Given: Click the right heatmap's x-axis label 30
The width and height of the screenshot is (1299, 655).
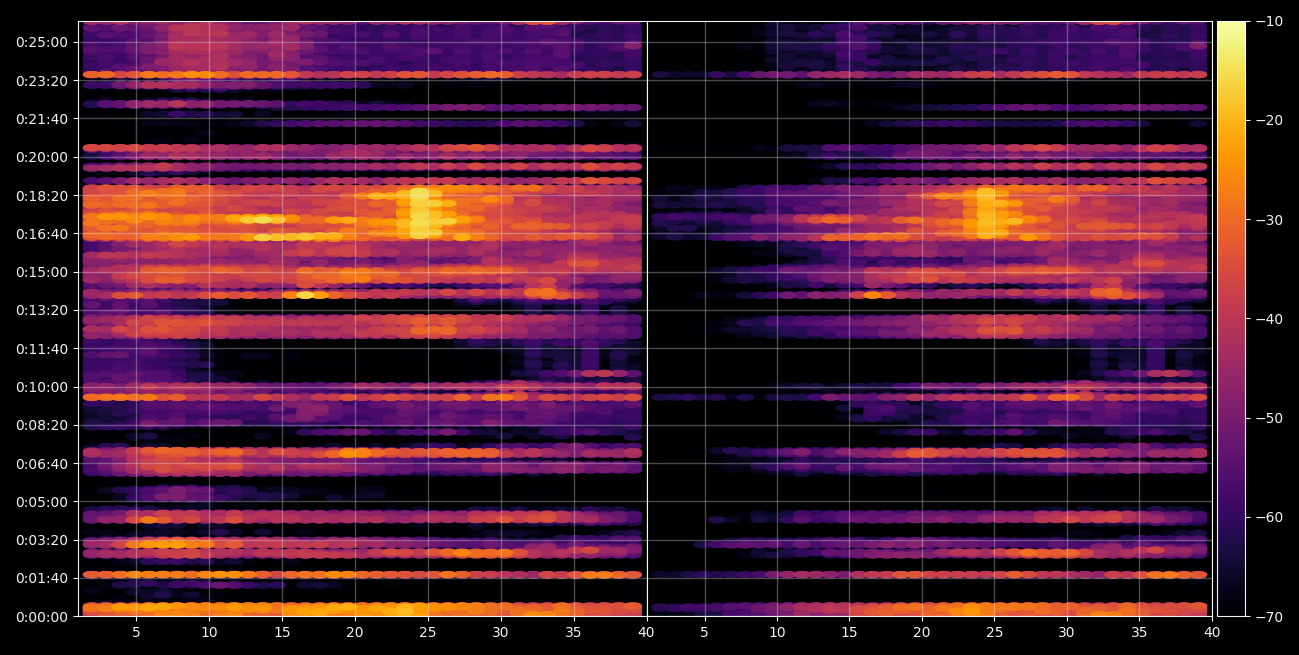Looking at the screenshot, I should point(1067,633).
